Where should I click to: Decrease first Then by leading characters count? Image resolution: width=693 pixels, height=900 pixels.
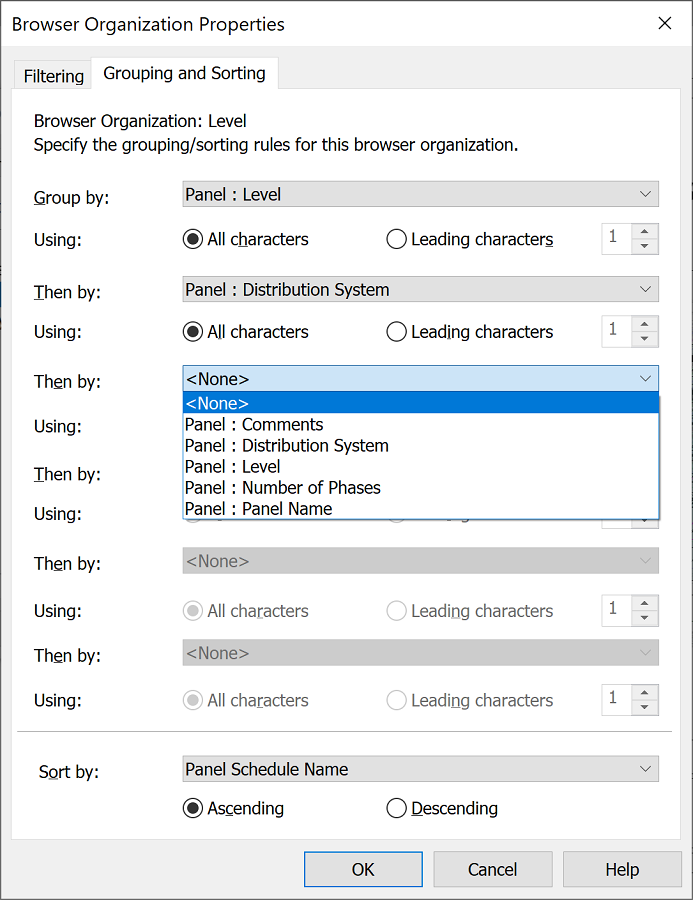pyautogui.click(x=645, y=340)
